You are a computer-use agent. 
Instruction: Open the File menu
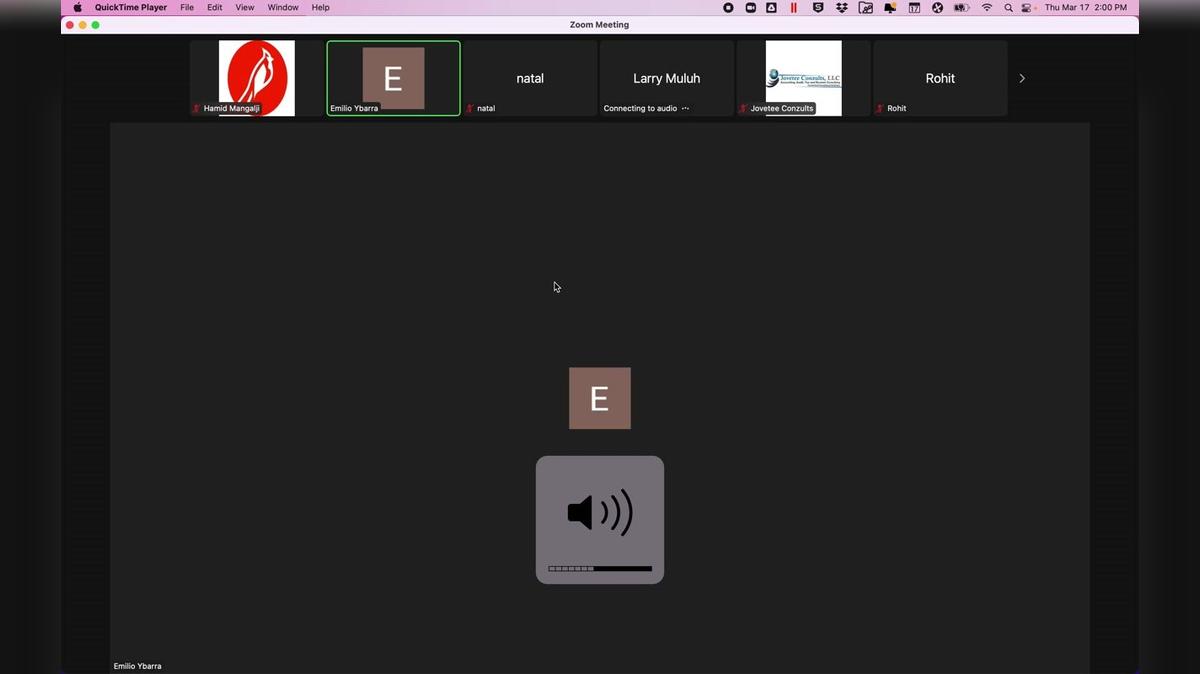pos(187,8)
